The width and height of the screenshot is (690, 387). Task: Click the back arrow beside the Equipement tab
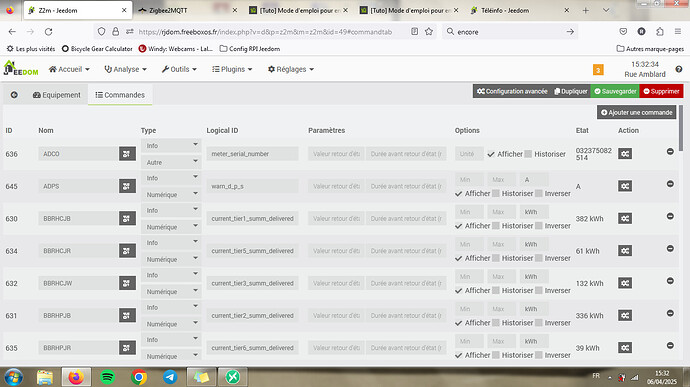click(14, 95)
